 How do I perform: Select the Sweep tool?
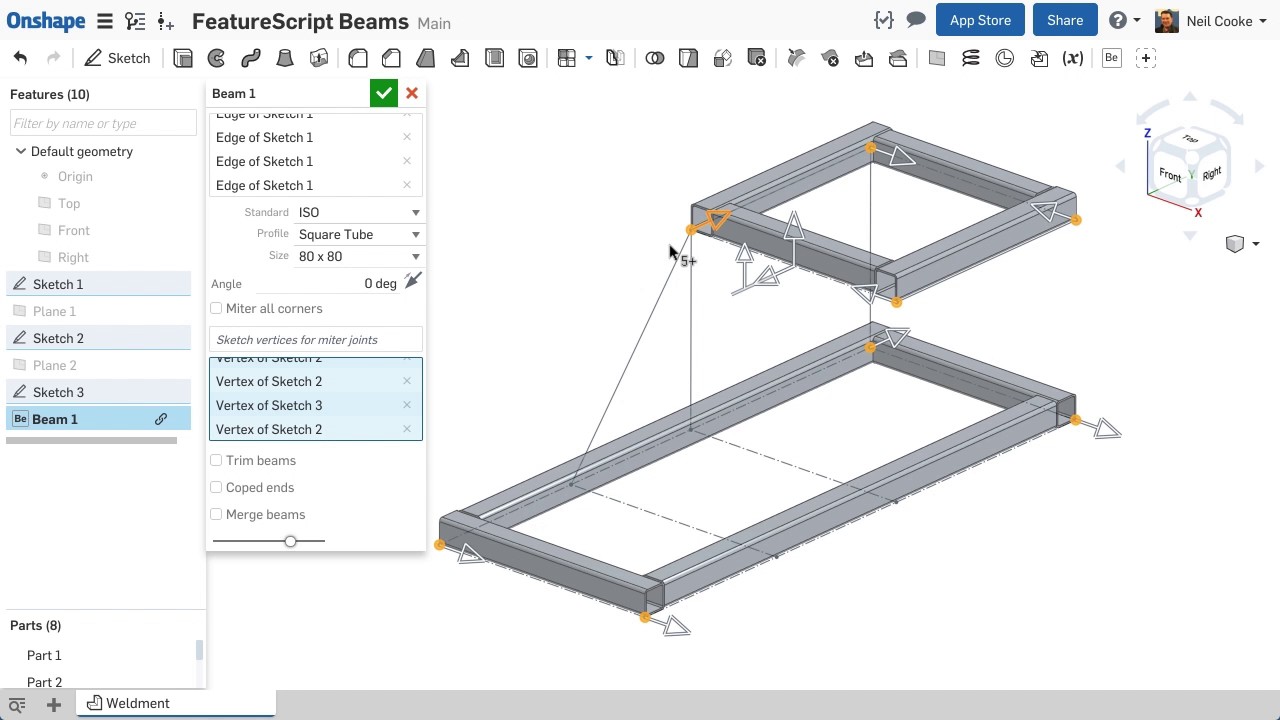pyautogui.click(x=251, y=58)
